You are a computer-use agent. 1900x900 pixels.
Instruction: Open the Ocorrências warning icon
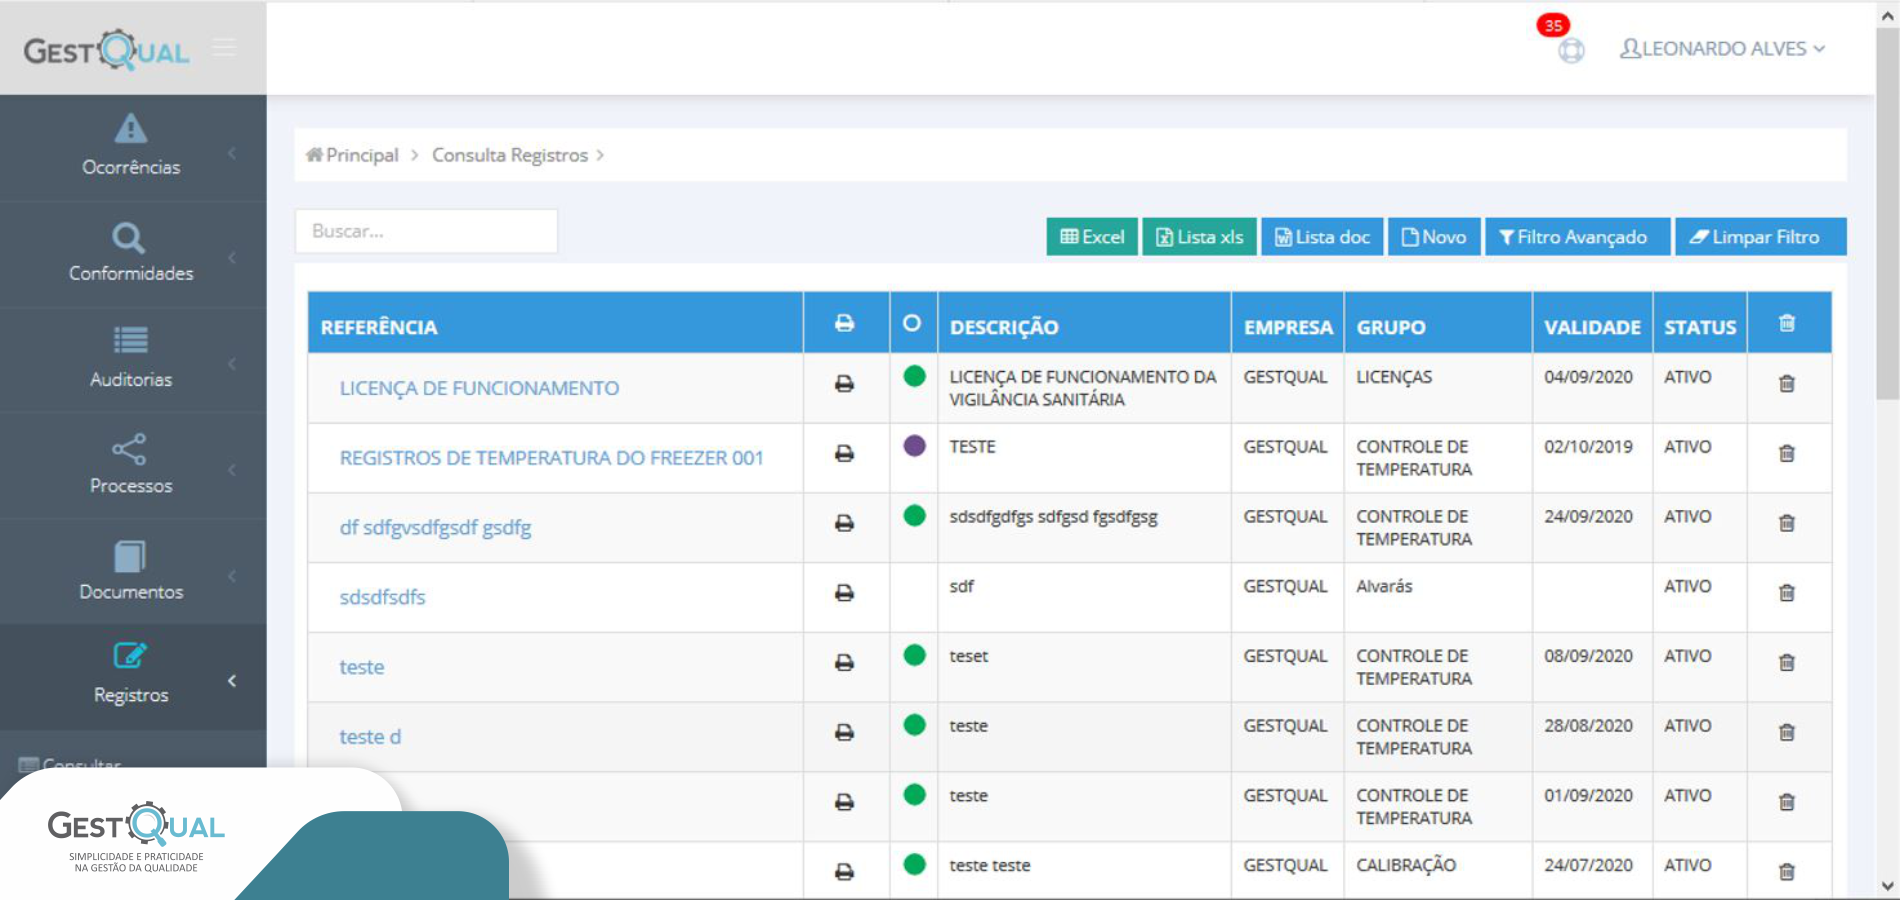click(130, 128)
